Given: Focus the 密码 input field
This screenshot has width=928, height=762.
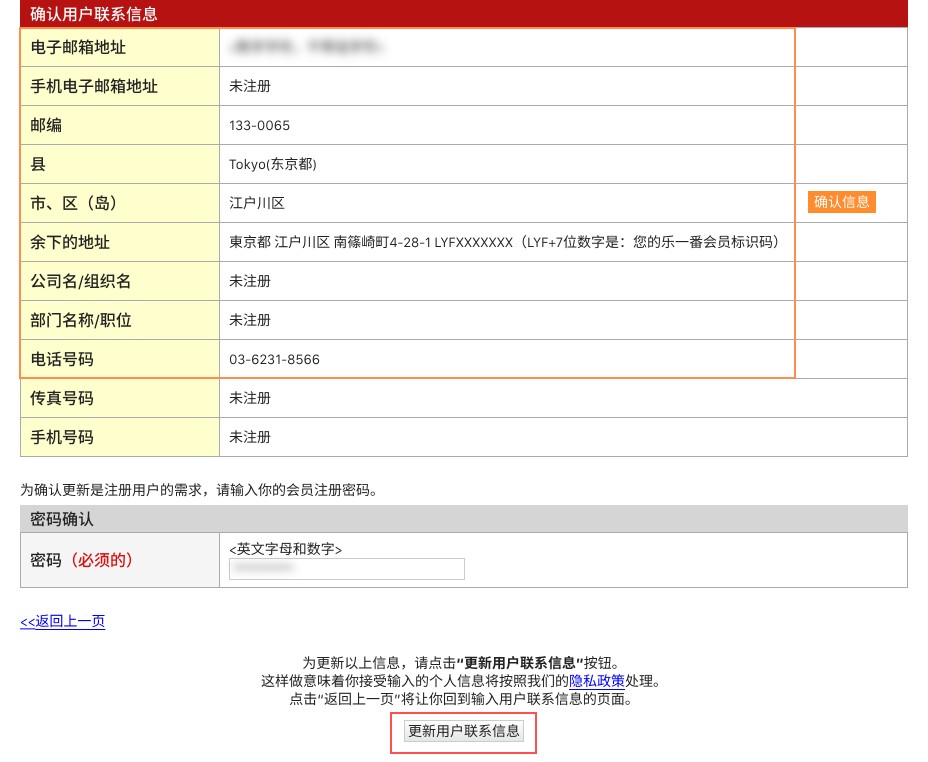Looking at the screenshot, I should click(x=347, y=569).
